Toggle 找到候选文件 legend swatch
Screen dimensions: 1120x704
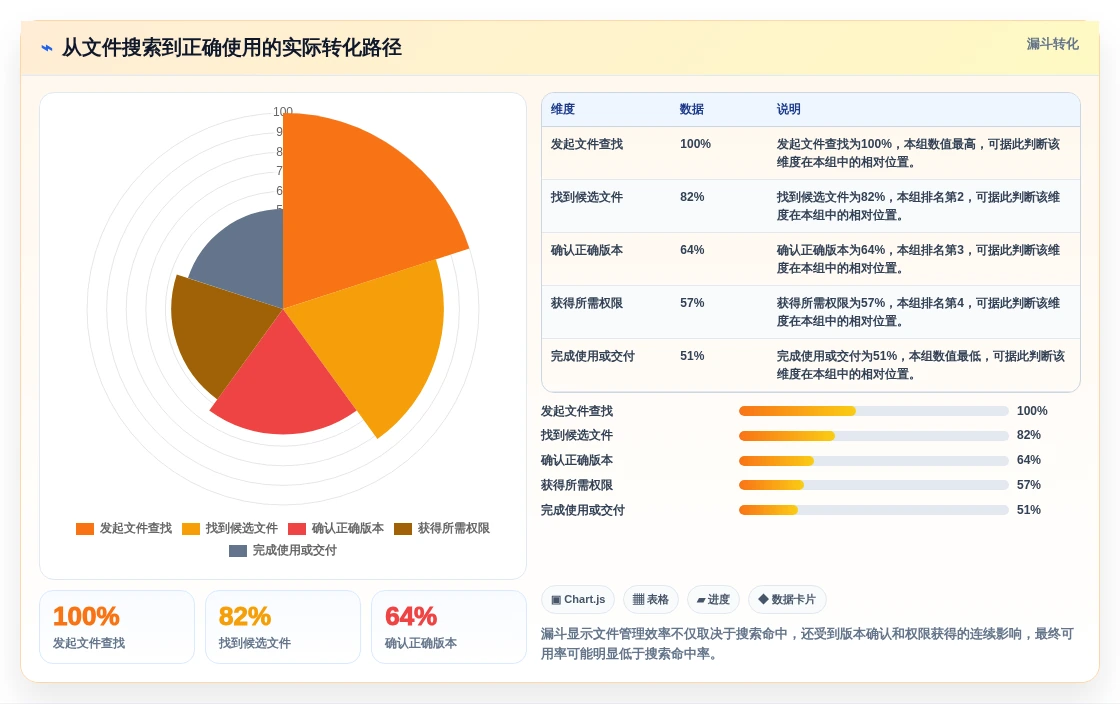click(191, 529)
